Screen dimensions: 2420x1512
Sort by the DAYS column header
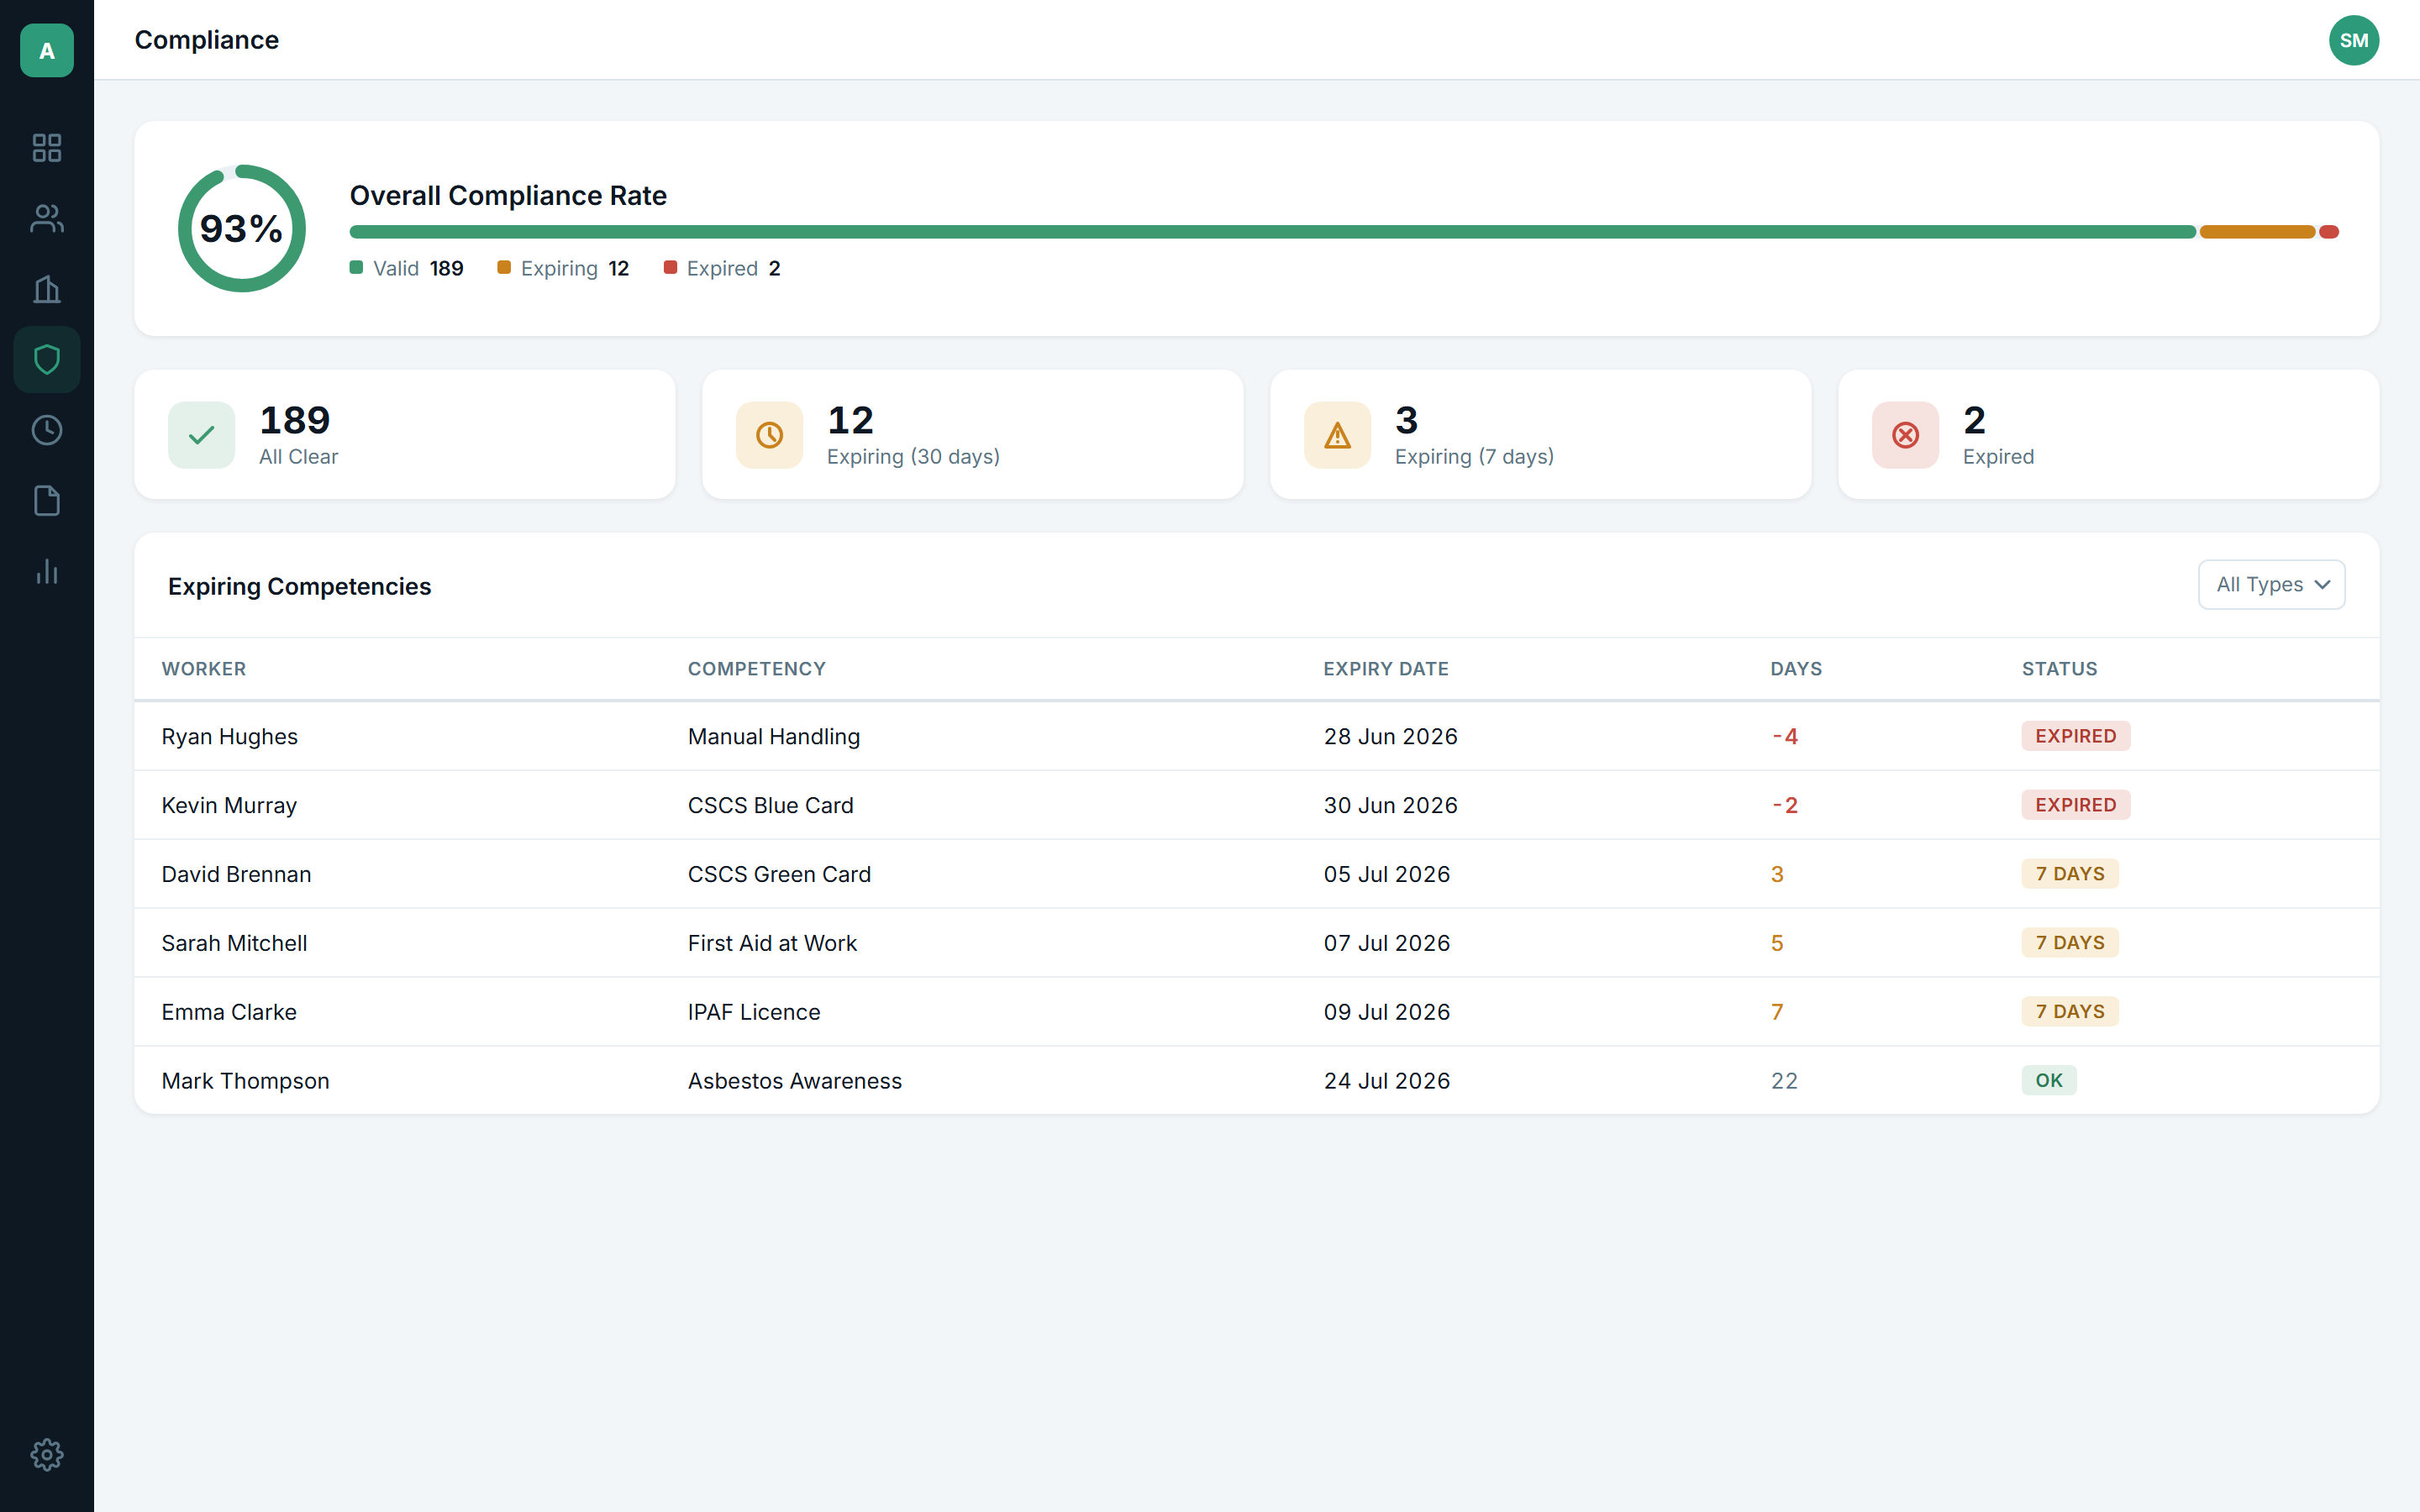point(1796,669)
